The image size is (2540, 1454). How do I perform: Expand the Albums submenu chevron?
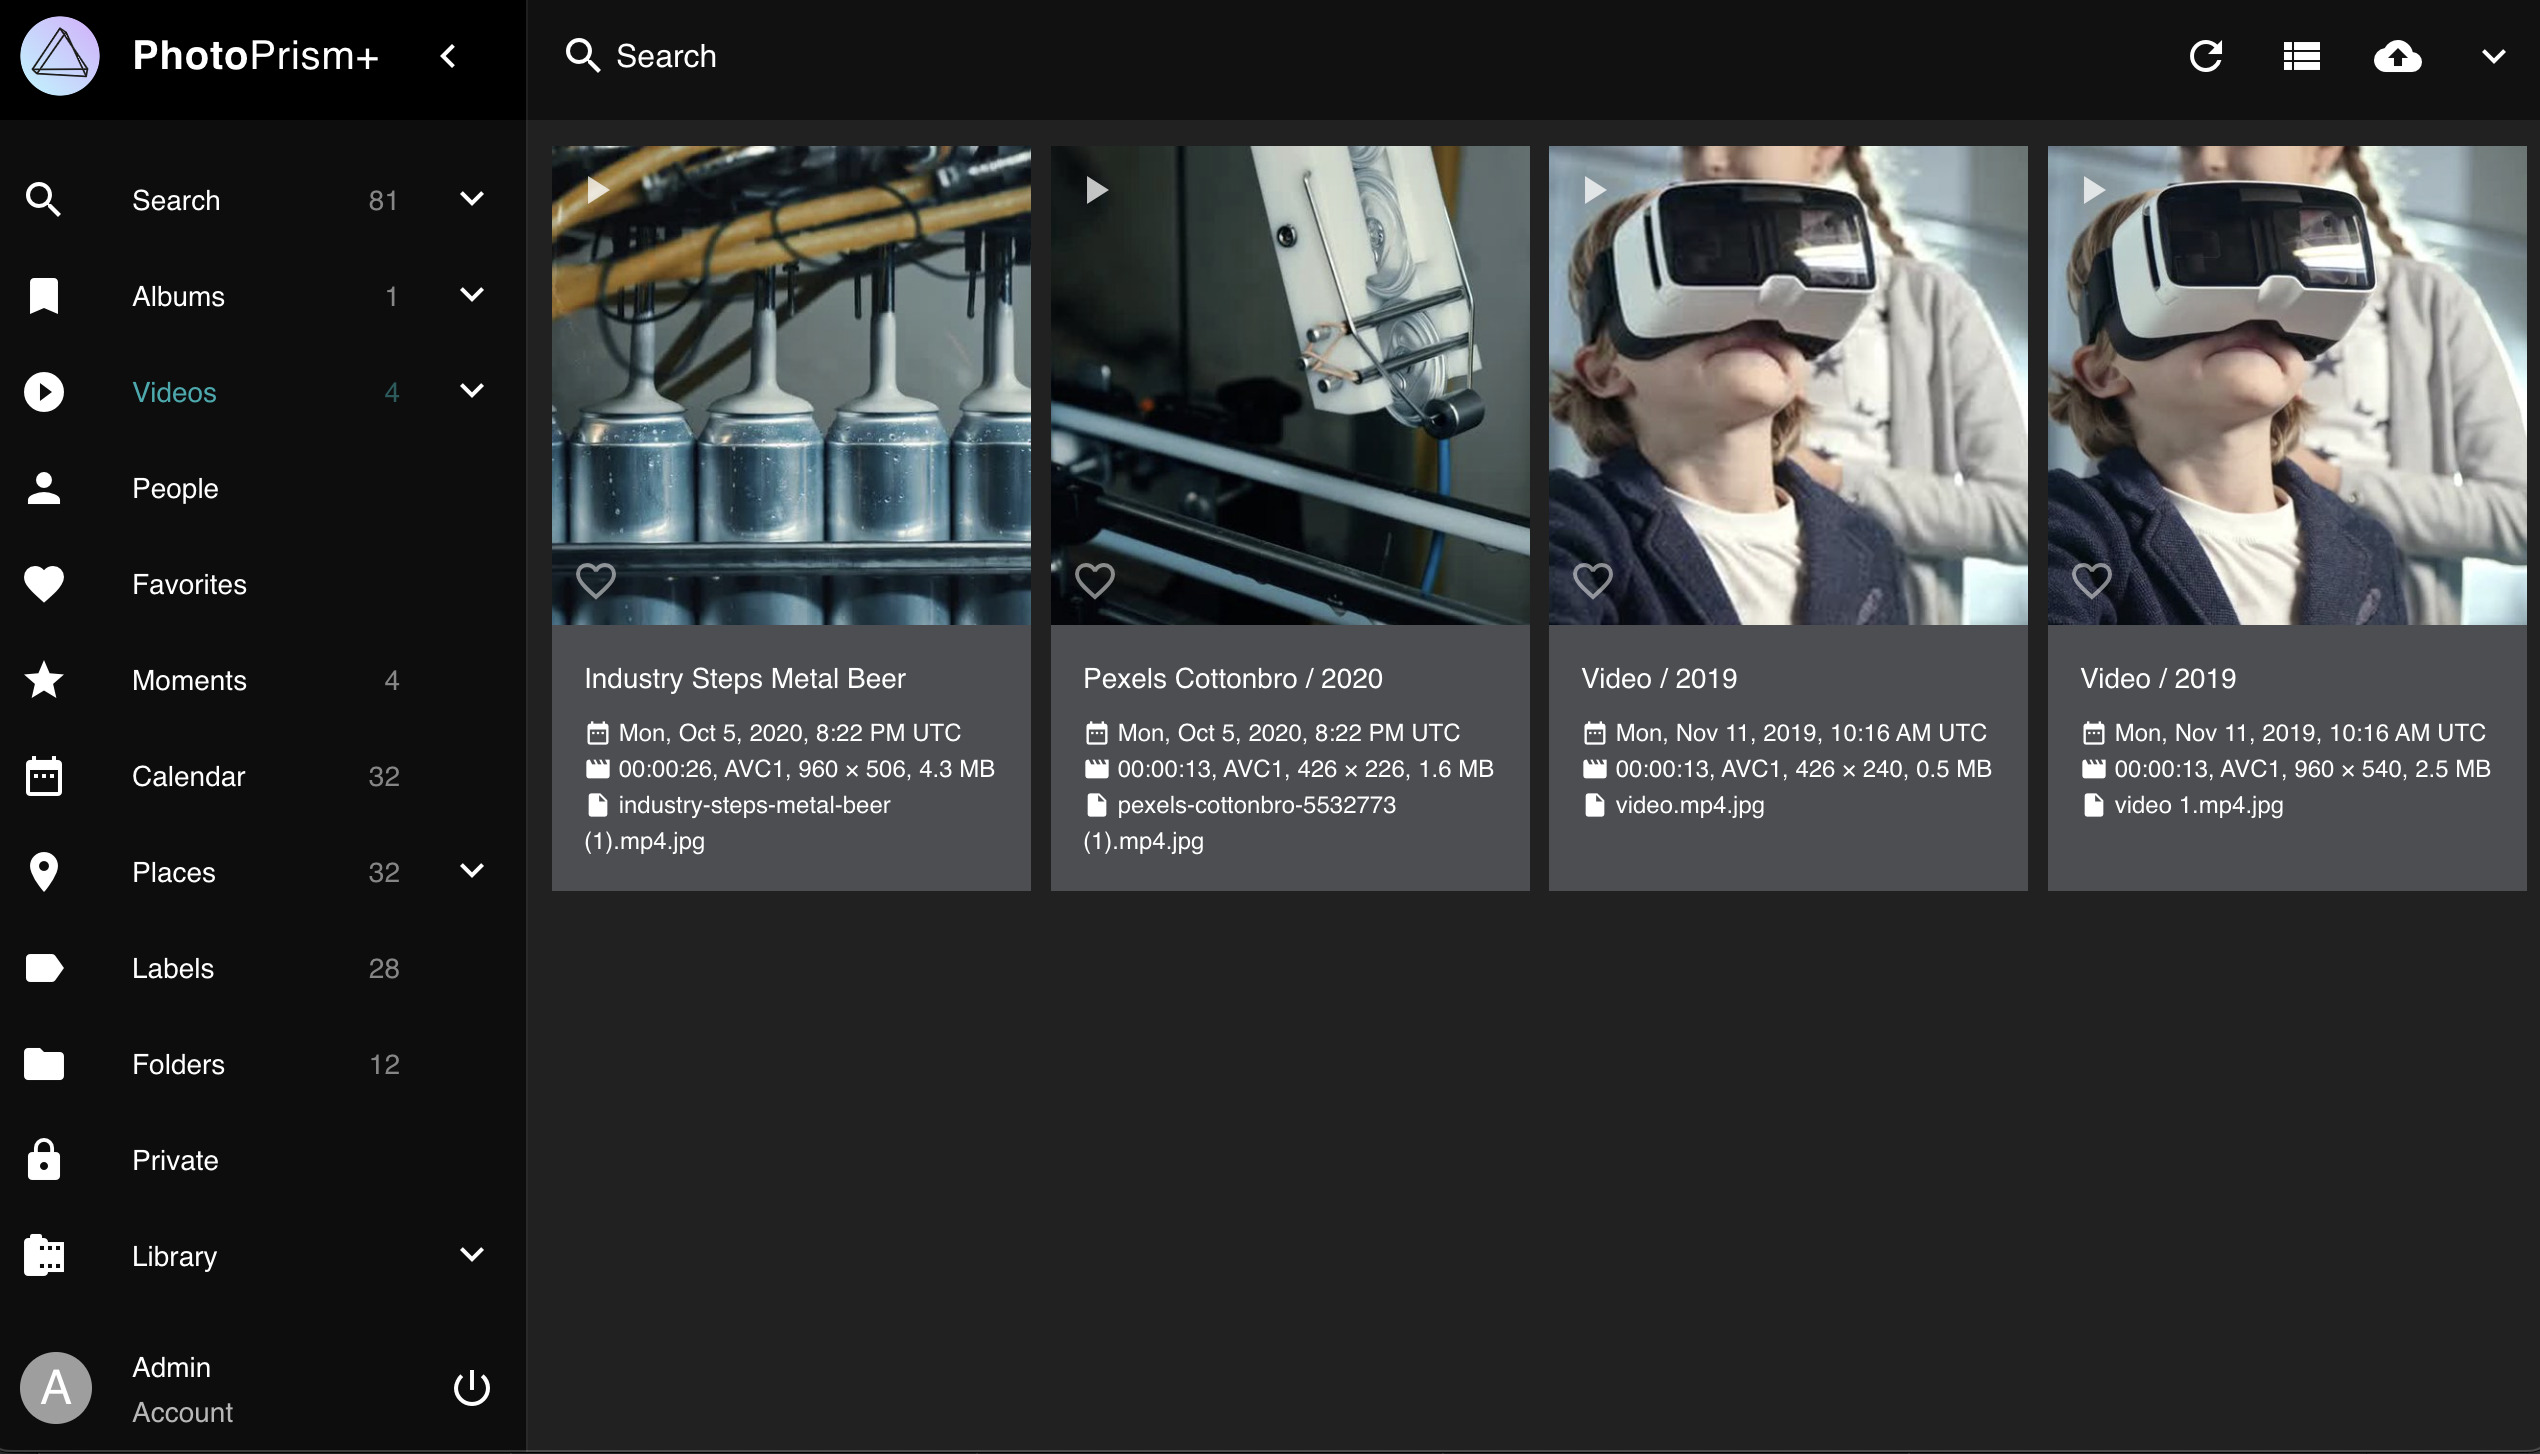tap(472, 295)
